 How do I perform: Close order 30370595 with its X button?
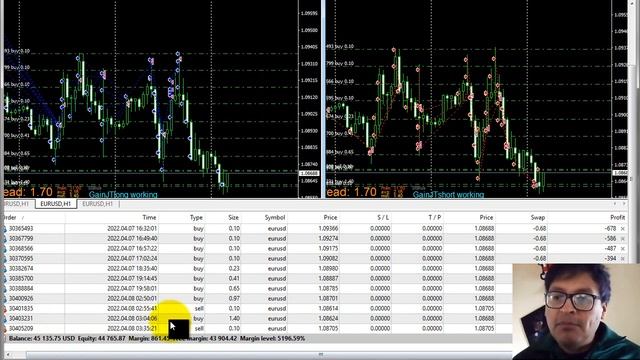[x=622, y=258]
